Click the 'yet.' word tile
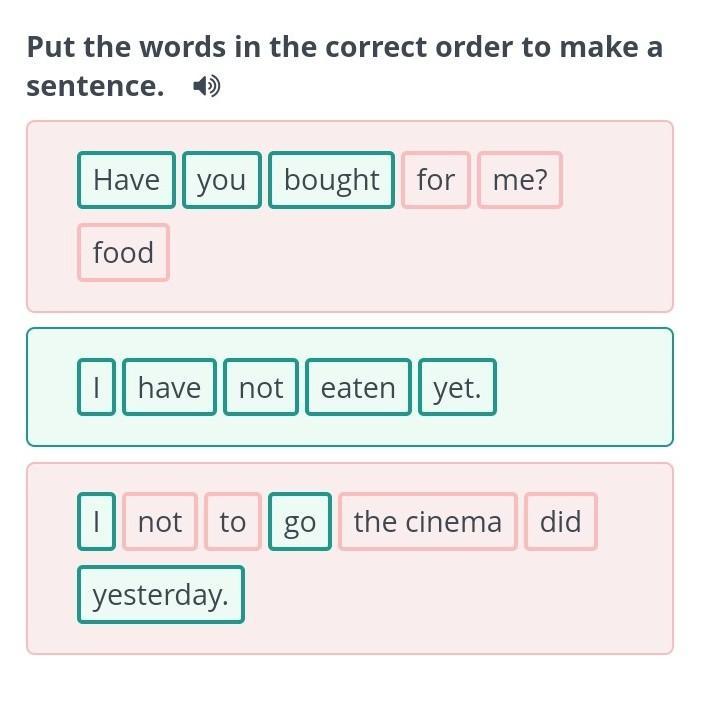 pyautogui.click(x=457, y=387)
